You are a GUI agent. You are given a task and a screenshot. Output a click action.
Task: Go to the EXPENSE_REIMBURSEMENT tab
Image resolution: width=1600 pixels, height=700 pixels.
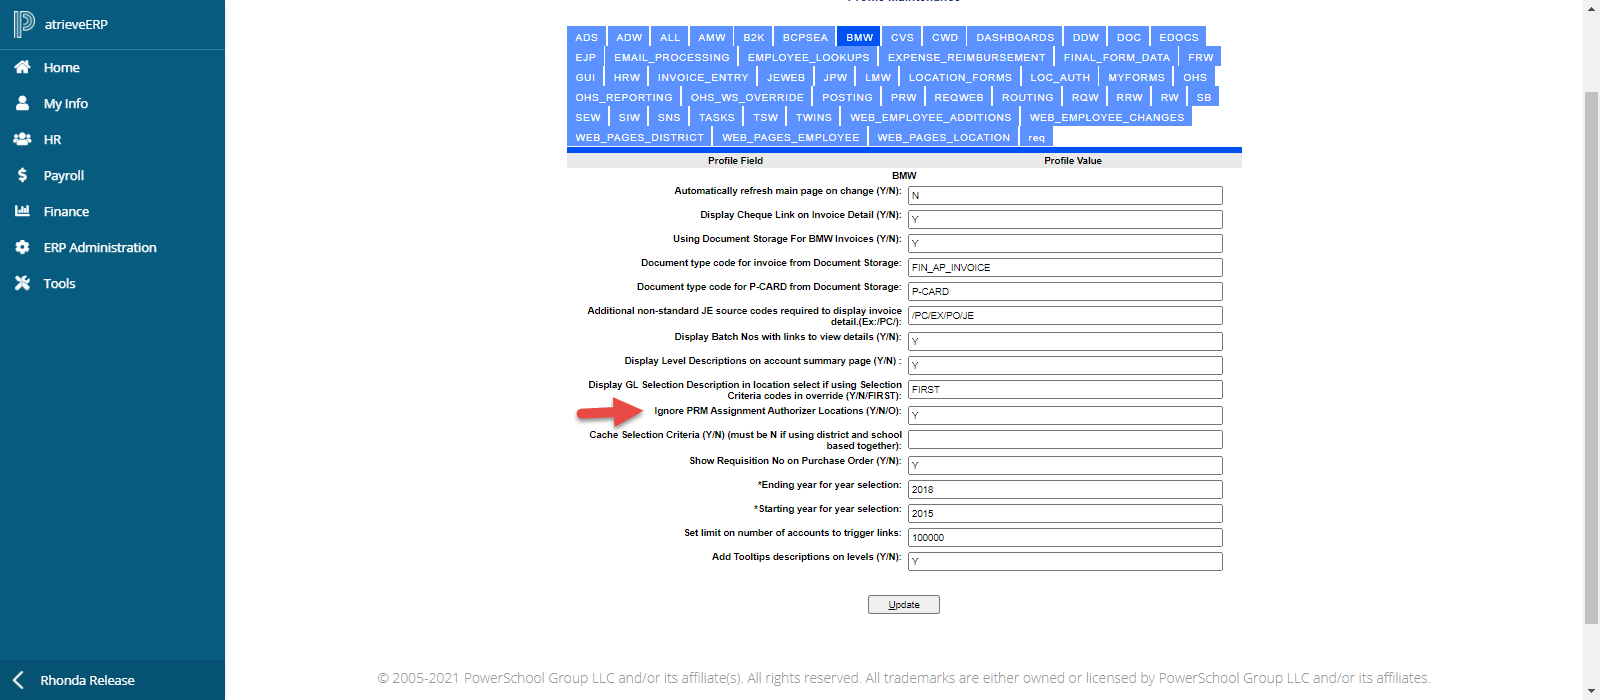966,57
